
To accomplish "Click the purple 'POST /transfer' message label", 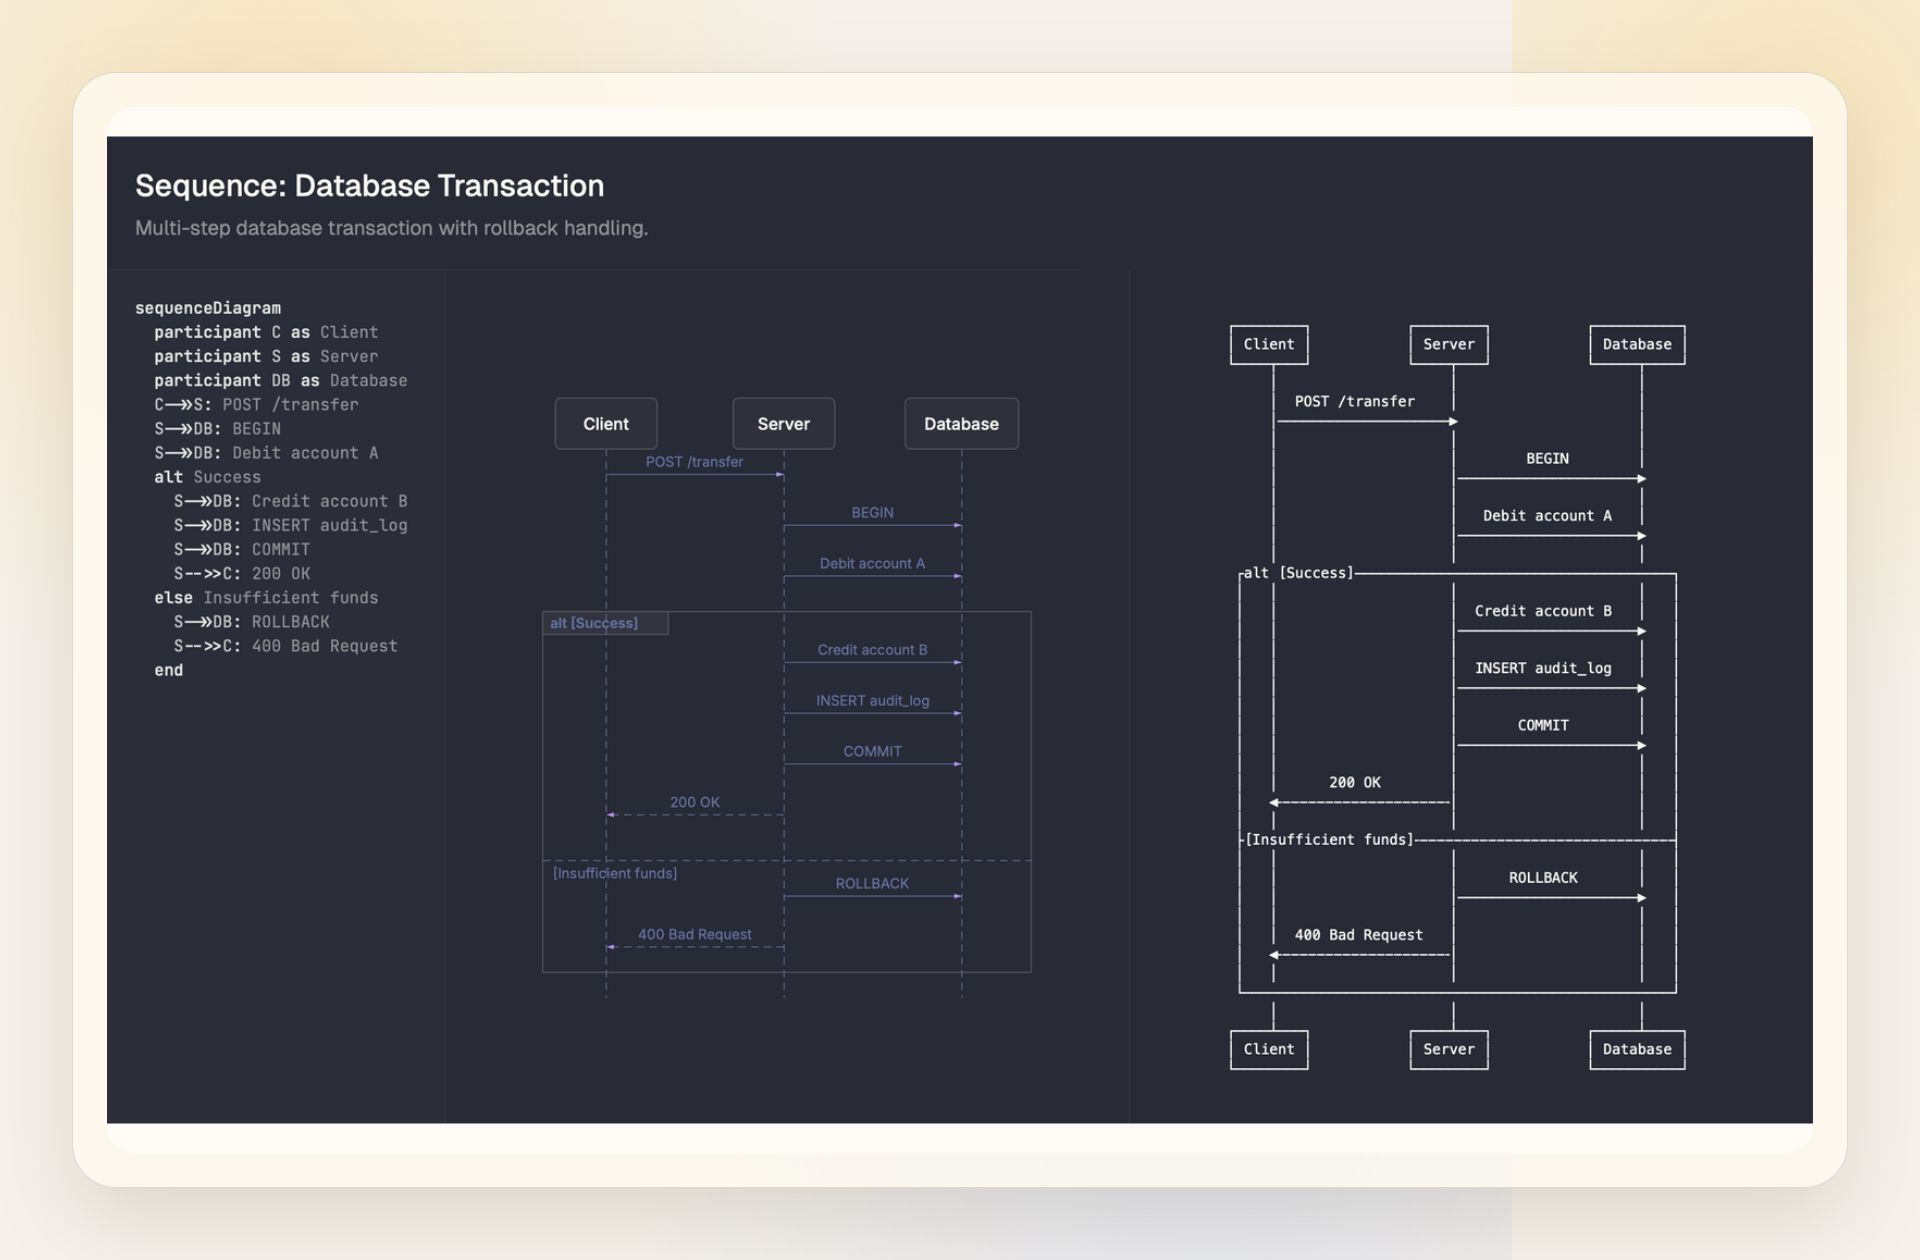I will click(695, 462).
